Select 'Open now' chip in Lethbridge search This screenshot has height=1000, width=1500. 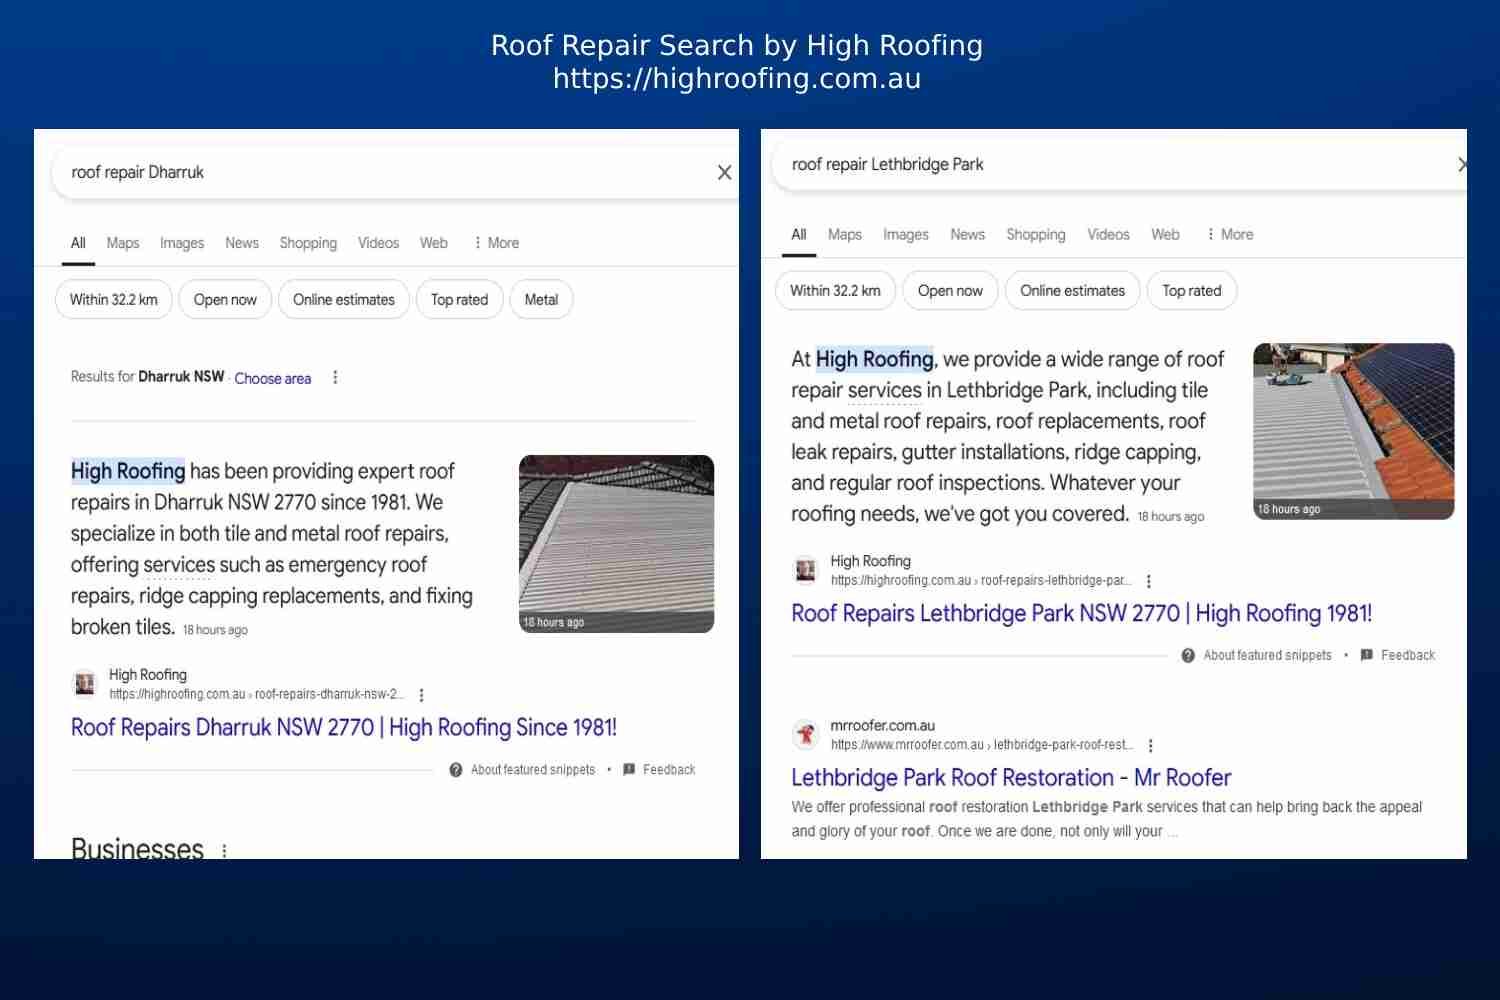[x=950, y=290]
